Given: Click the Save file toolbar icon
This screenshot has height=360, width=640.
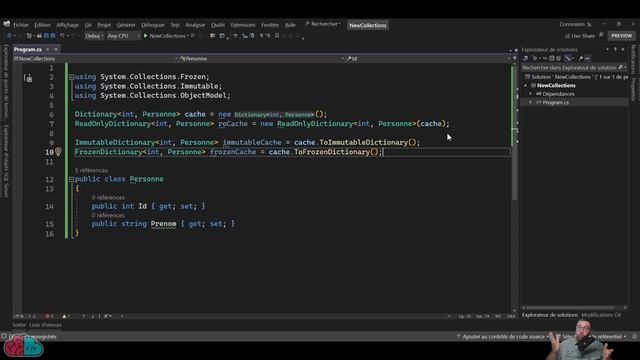Looking at the screenshot, I should tap(46, 36).
